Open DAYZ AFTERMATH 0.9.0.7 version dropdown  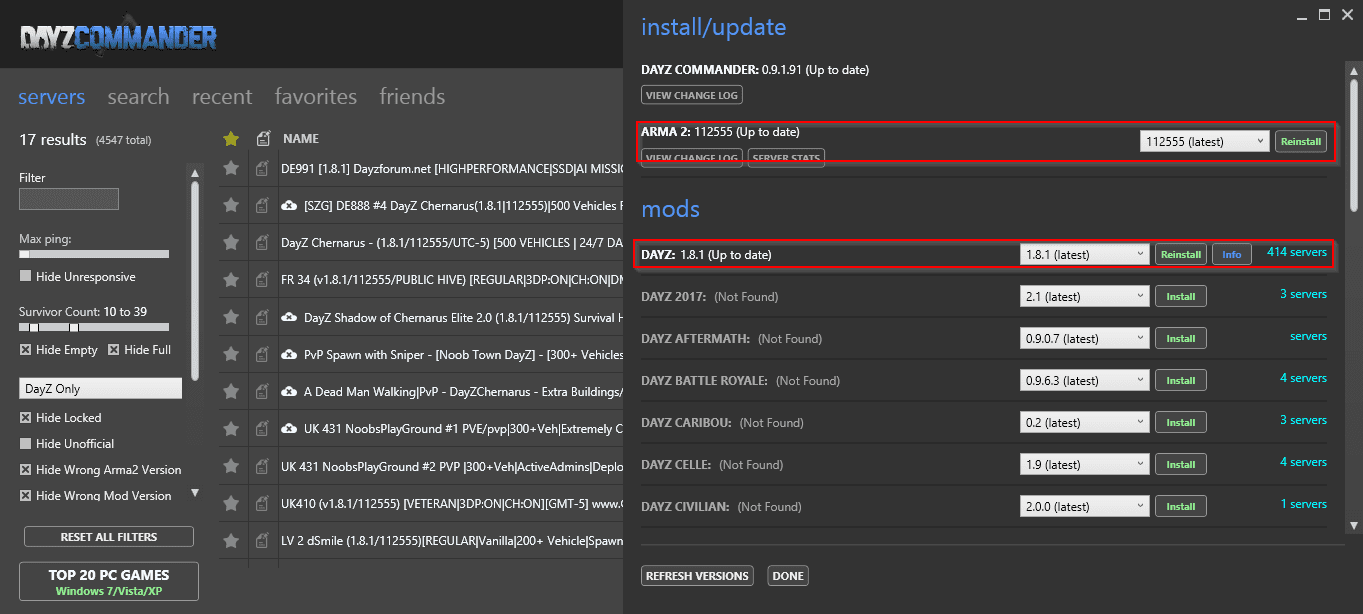(x=1085, y=339)
